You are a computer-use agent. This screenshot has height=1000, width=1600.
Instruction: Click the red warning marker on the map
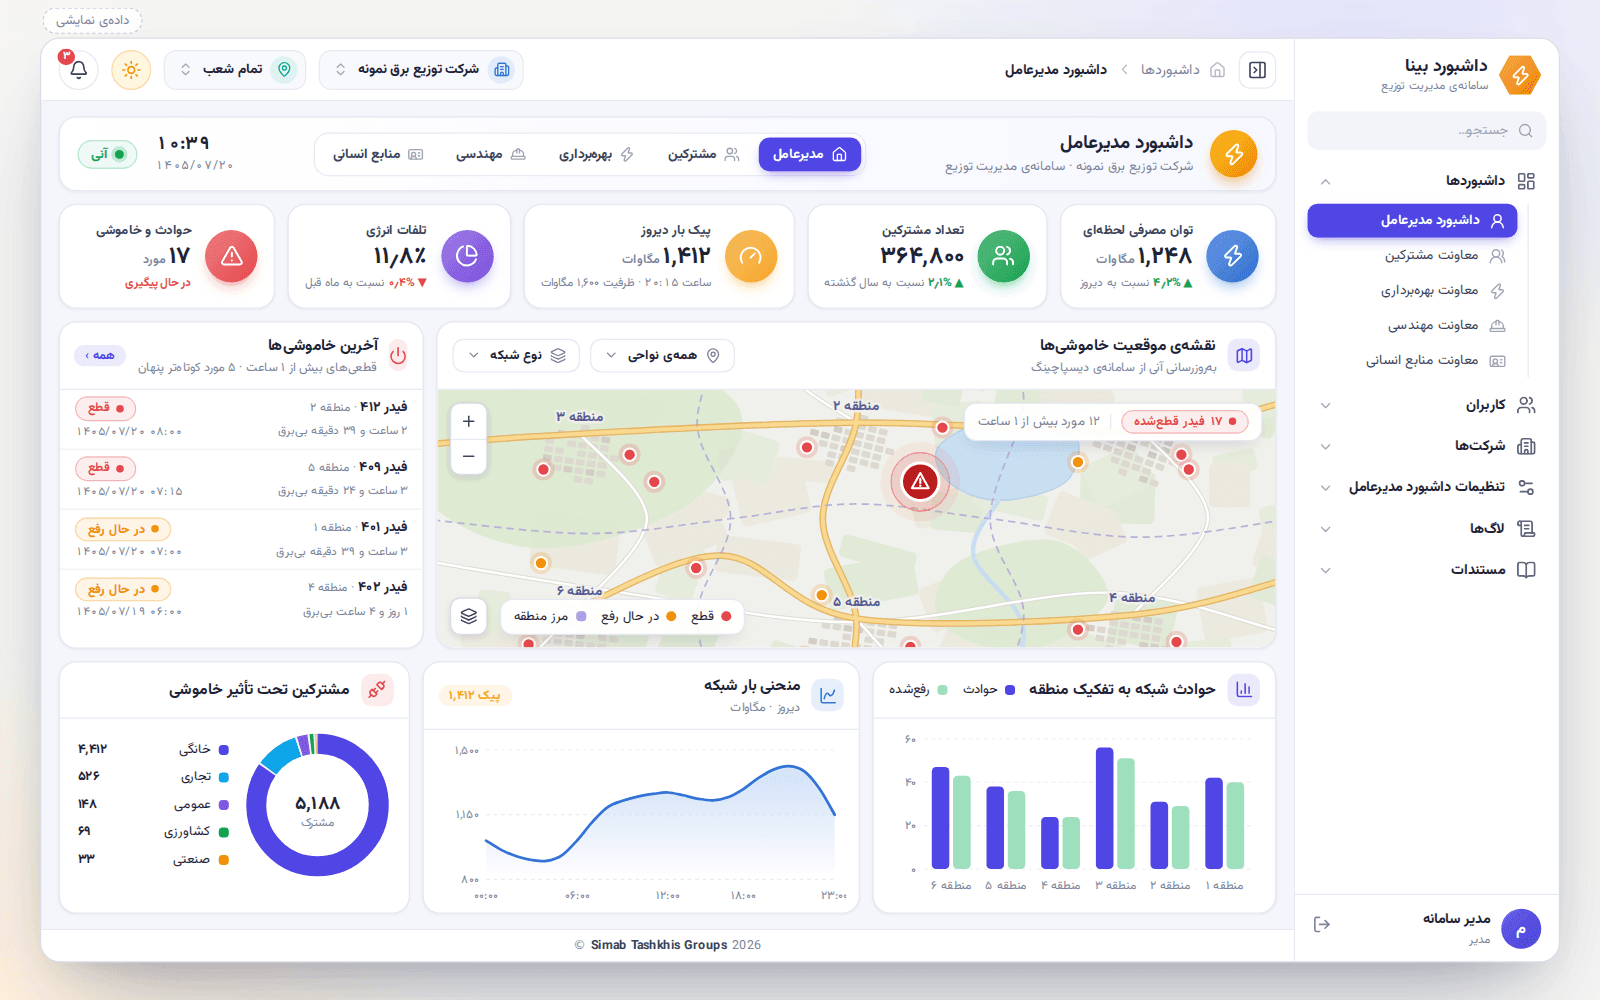coord(920,481)
